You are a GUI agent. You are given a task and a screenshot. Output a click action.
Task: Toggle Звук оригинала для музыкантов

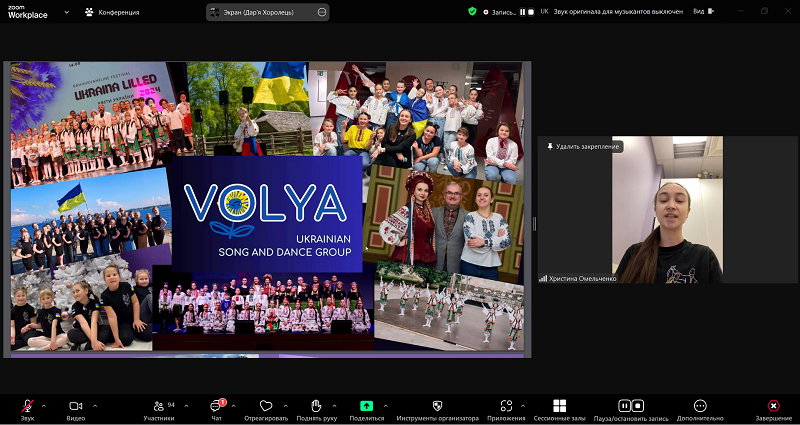click(x=618, y=11)
